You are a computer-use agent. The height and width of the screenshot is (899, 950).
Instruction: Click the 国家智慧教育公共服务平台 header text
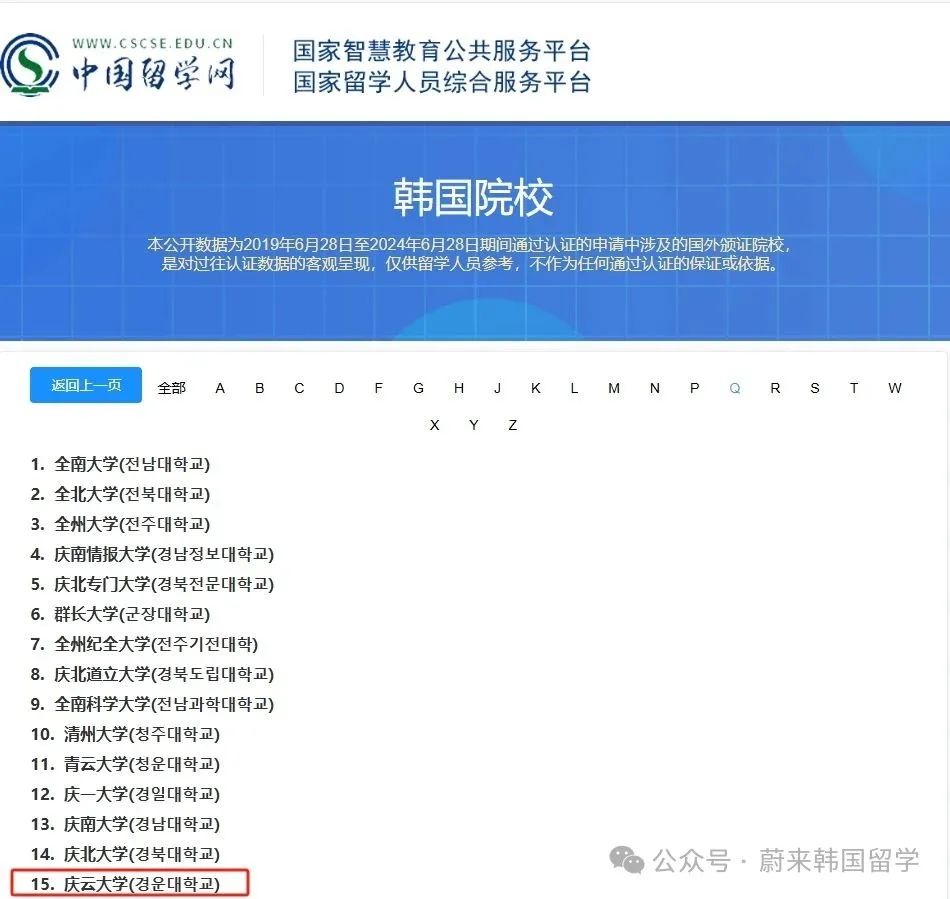pos(442,51)
